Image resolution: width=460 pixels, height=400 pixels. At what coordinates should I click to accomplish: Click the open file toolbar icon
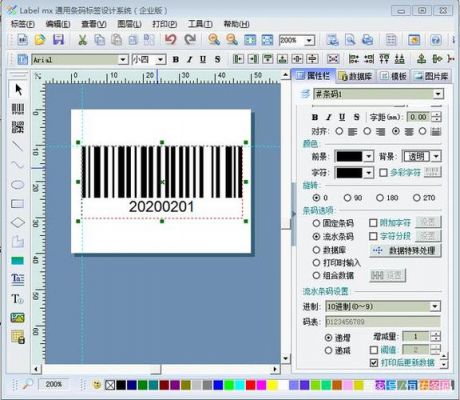click(x=40, y=40)
